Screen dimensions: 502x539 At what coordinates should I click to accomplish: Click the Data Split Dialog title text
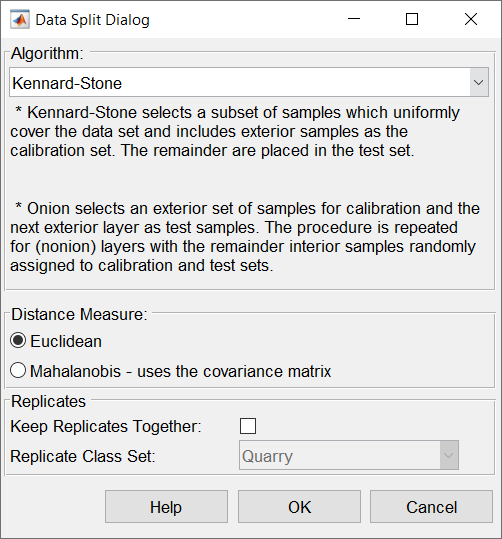tap(92, 20)
